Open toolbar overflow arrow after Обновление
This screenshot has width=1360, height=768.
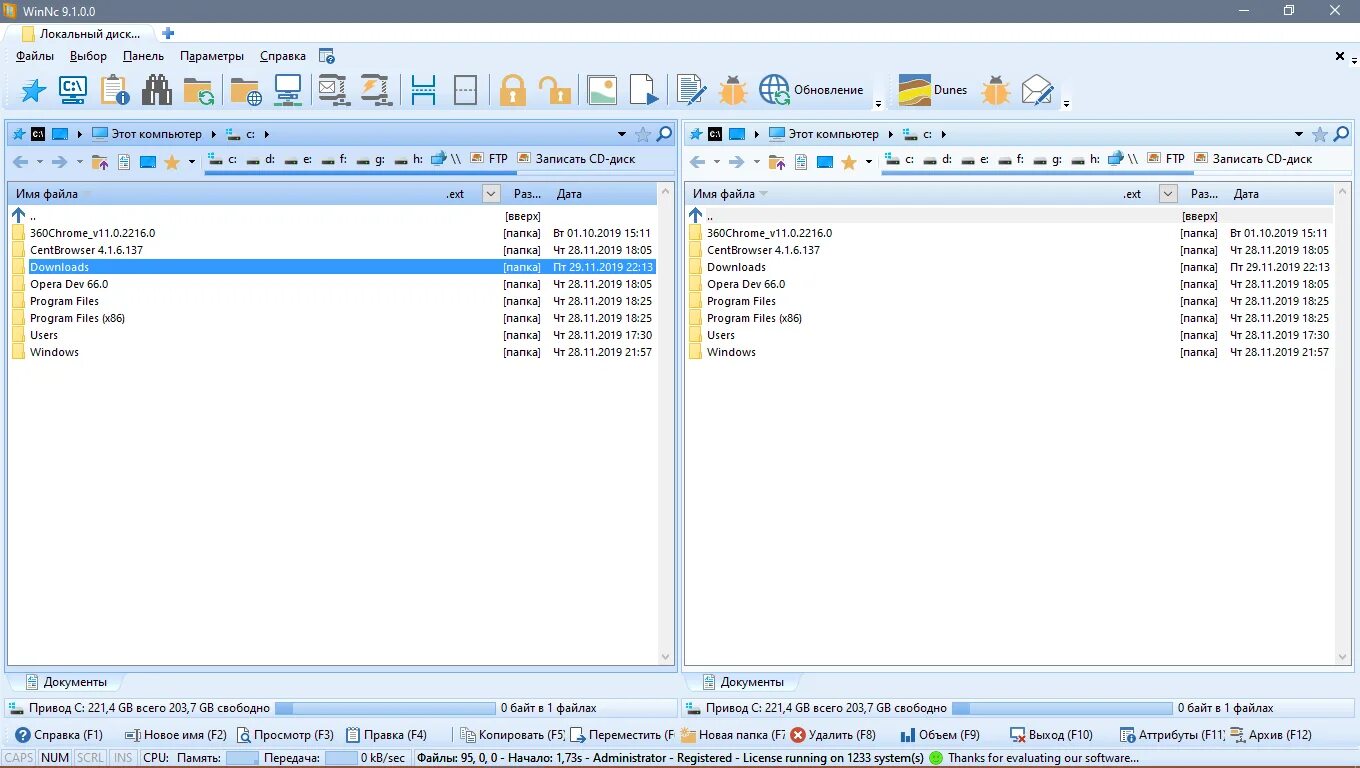[878, 103]
